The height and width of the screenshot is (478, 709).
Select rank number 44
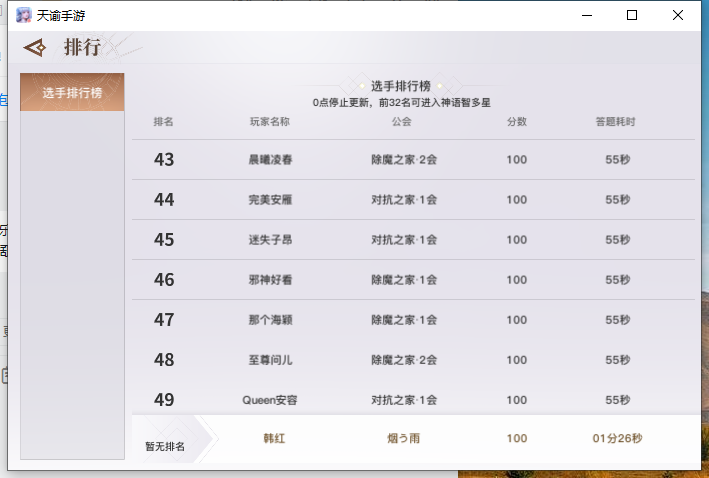coord(164,199)
